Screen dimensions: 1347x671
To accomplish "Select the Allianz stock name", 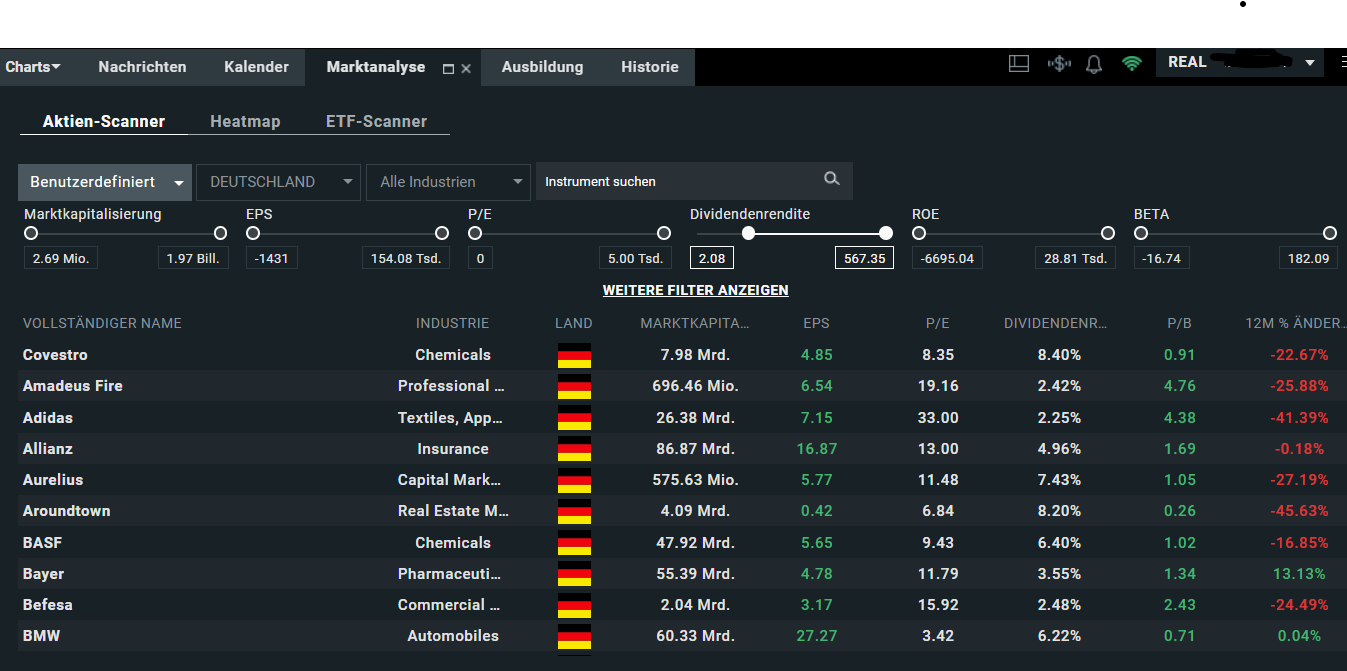I will [x=48, y=449].
